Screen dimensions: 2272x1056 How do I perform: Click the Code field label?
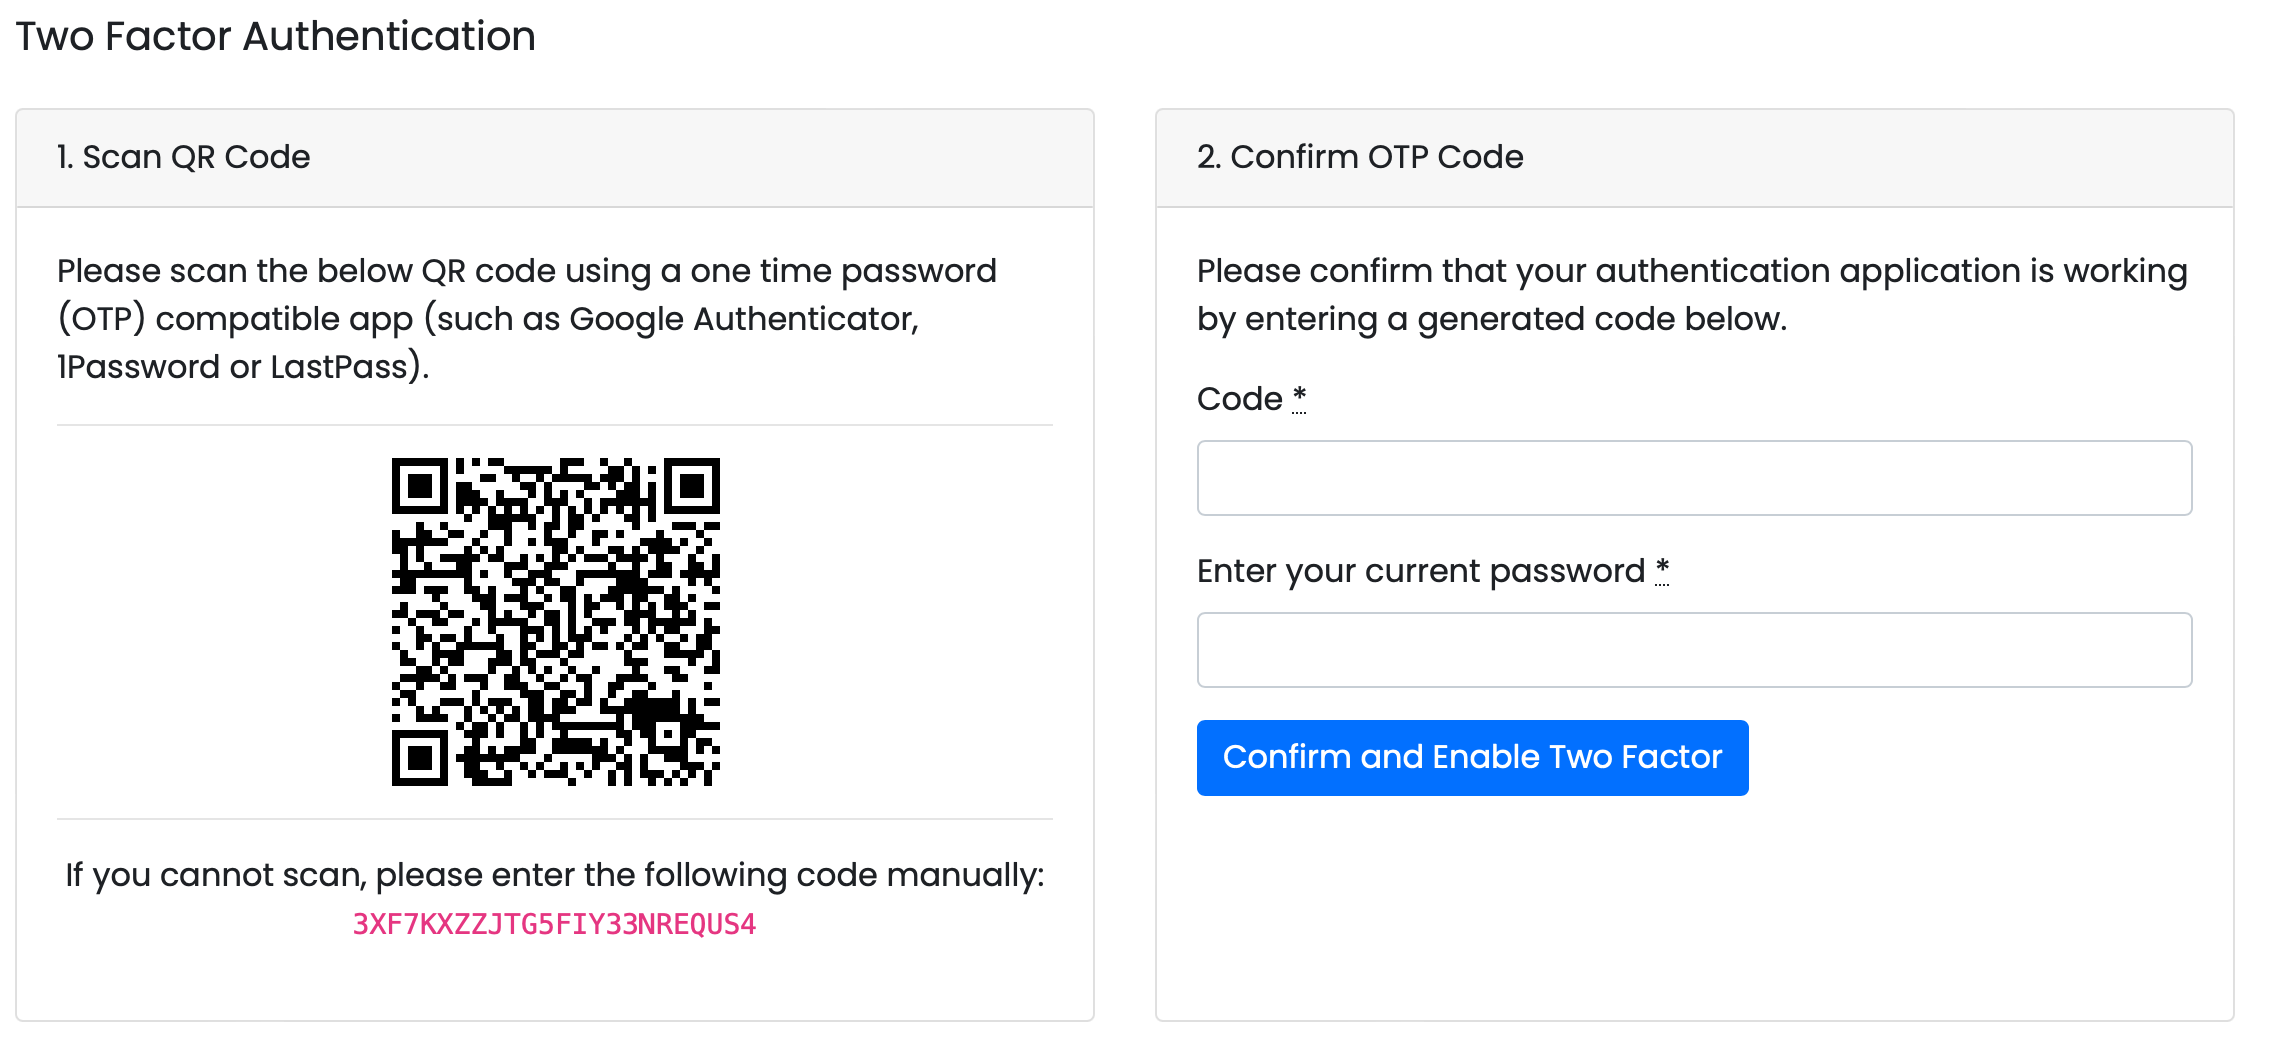pyautogui.click(x=1239, y=399)
